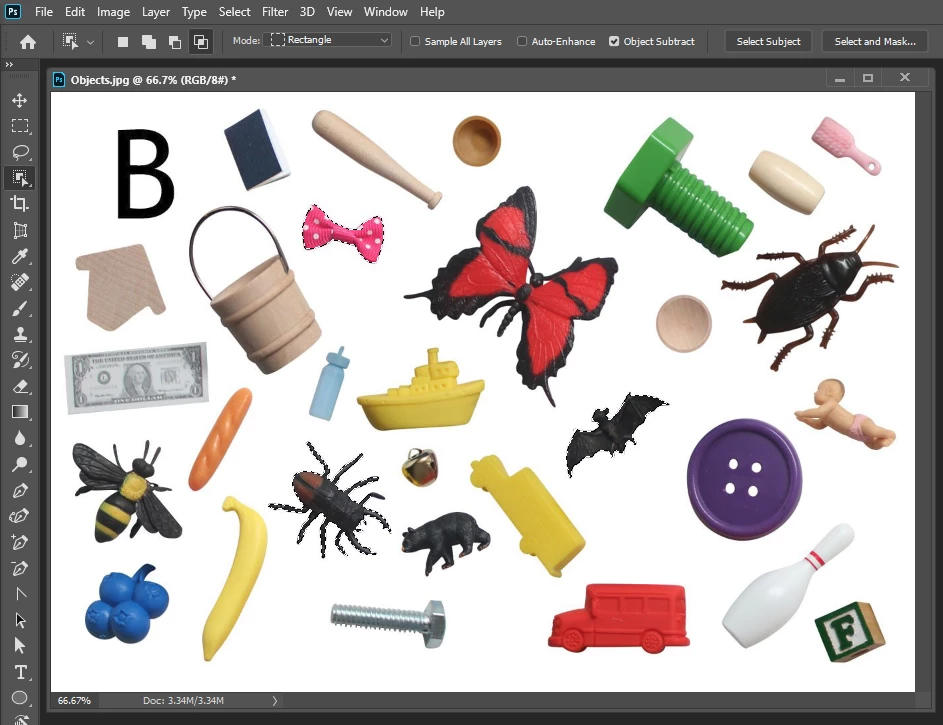The width and height of the screenshot is (943, 725).
Task: Select the Crop tool
Action: pyautogui.click(x=20, y=204)
